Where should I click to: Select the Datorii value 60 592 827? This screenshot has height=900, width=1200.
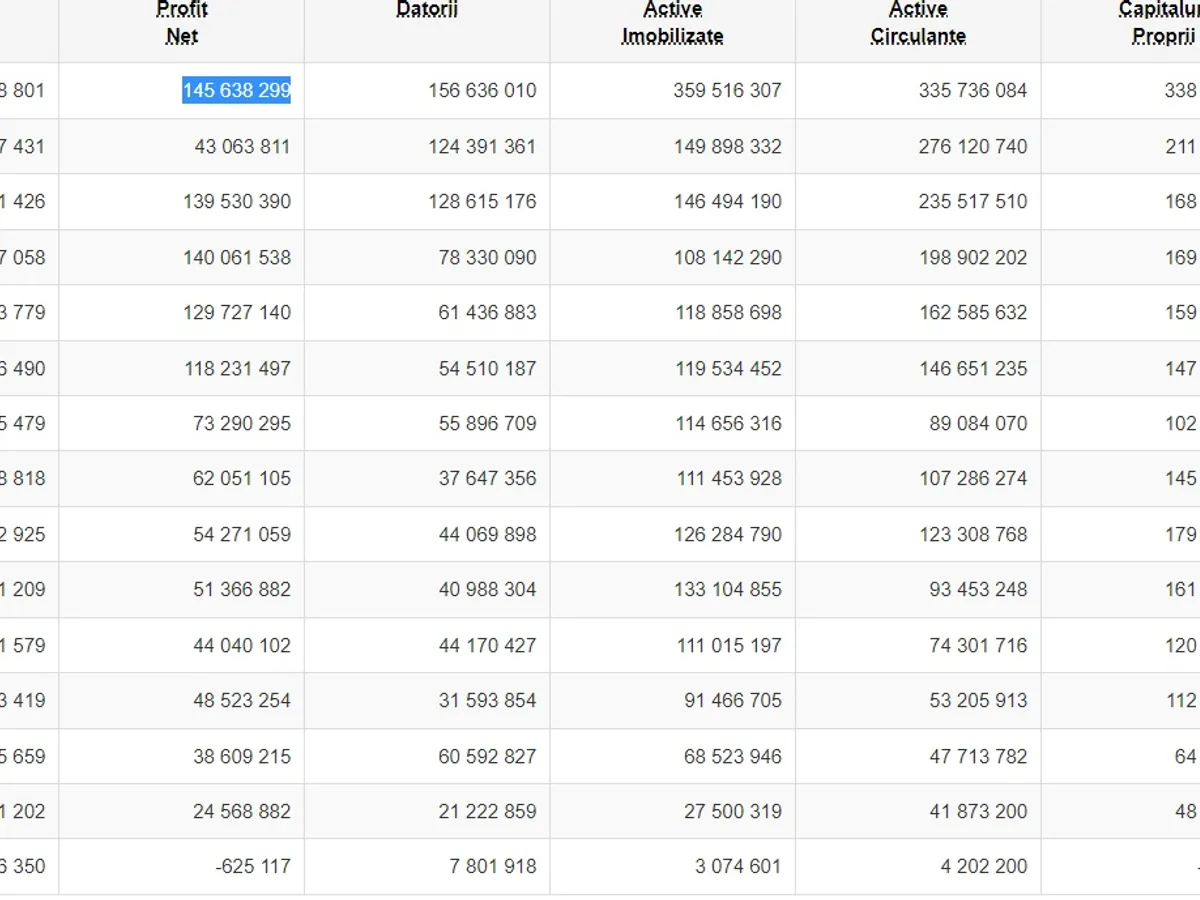click(x=487, y=757)
